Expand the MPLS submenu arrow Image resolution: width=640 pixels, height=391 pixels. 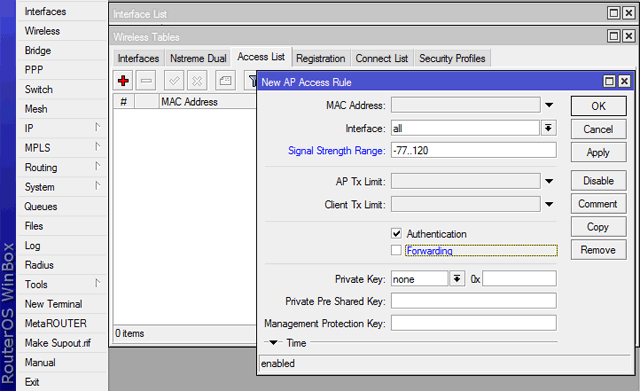pos(97,146)
